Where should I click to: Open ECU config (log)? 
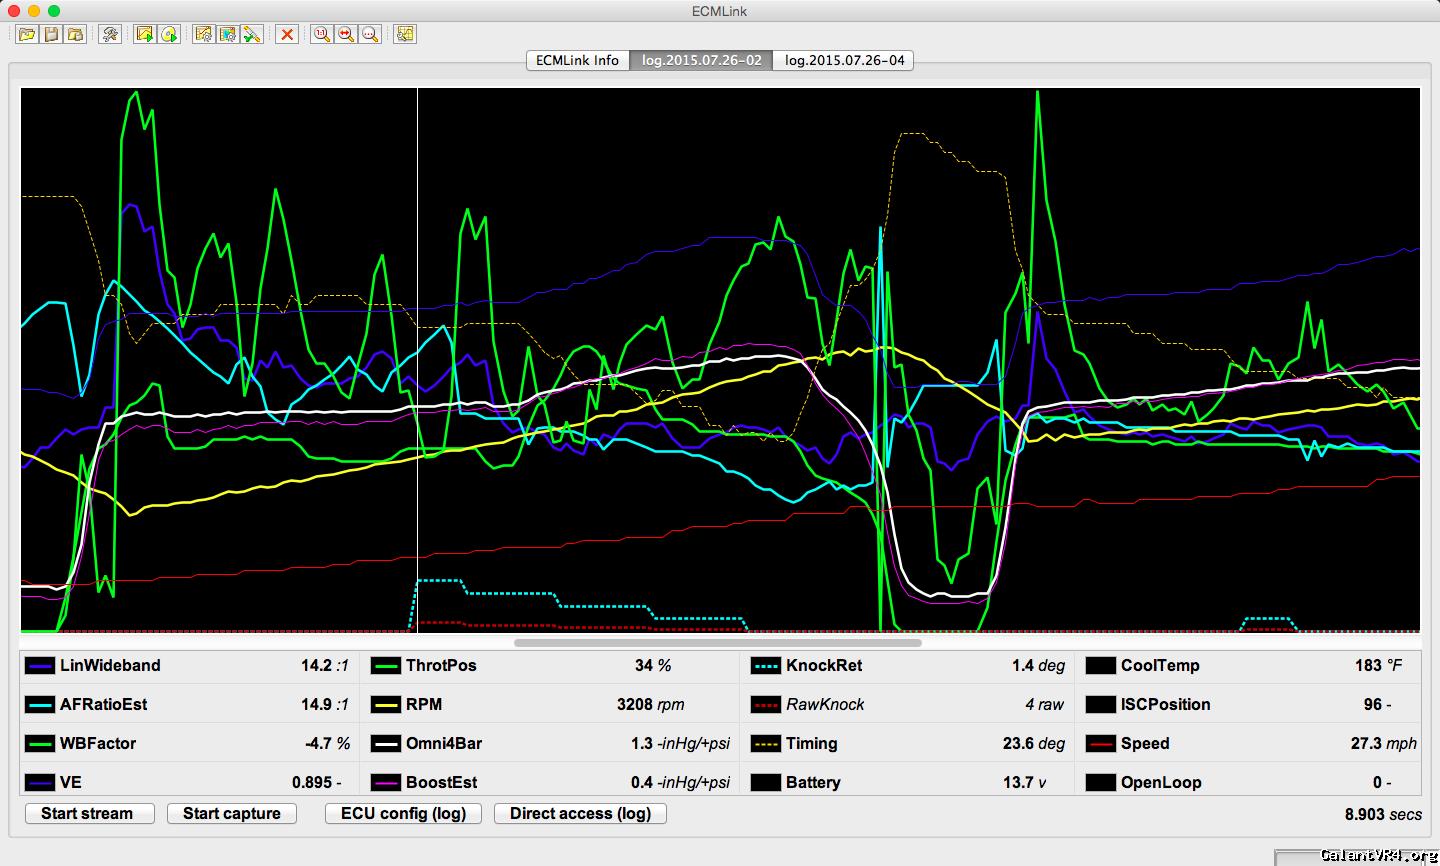click(404, 813)
